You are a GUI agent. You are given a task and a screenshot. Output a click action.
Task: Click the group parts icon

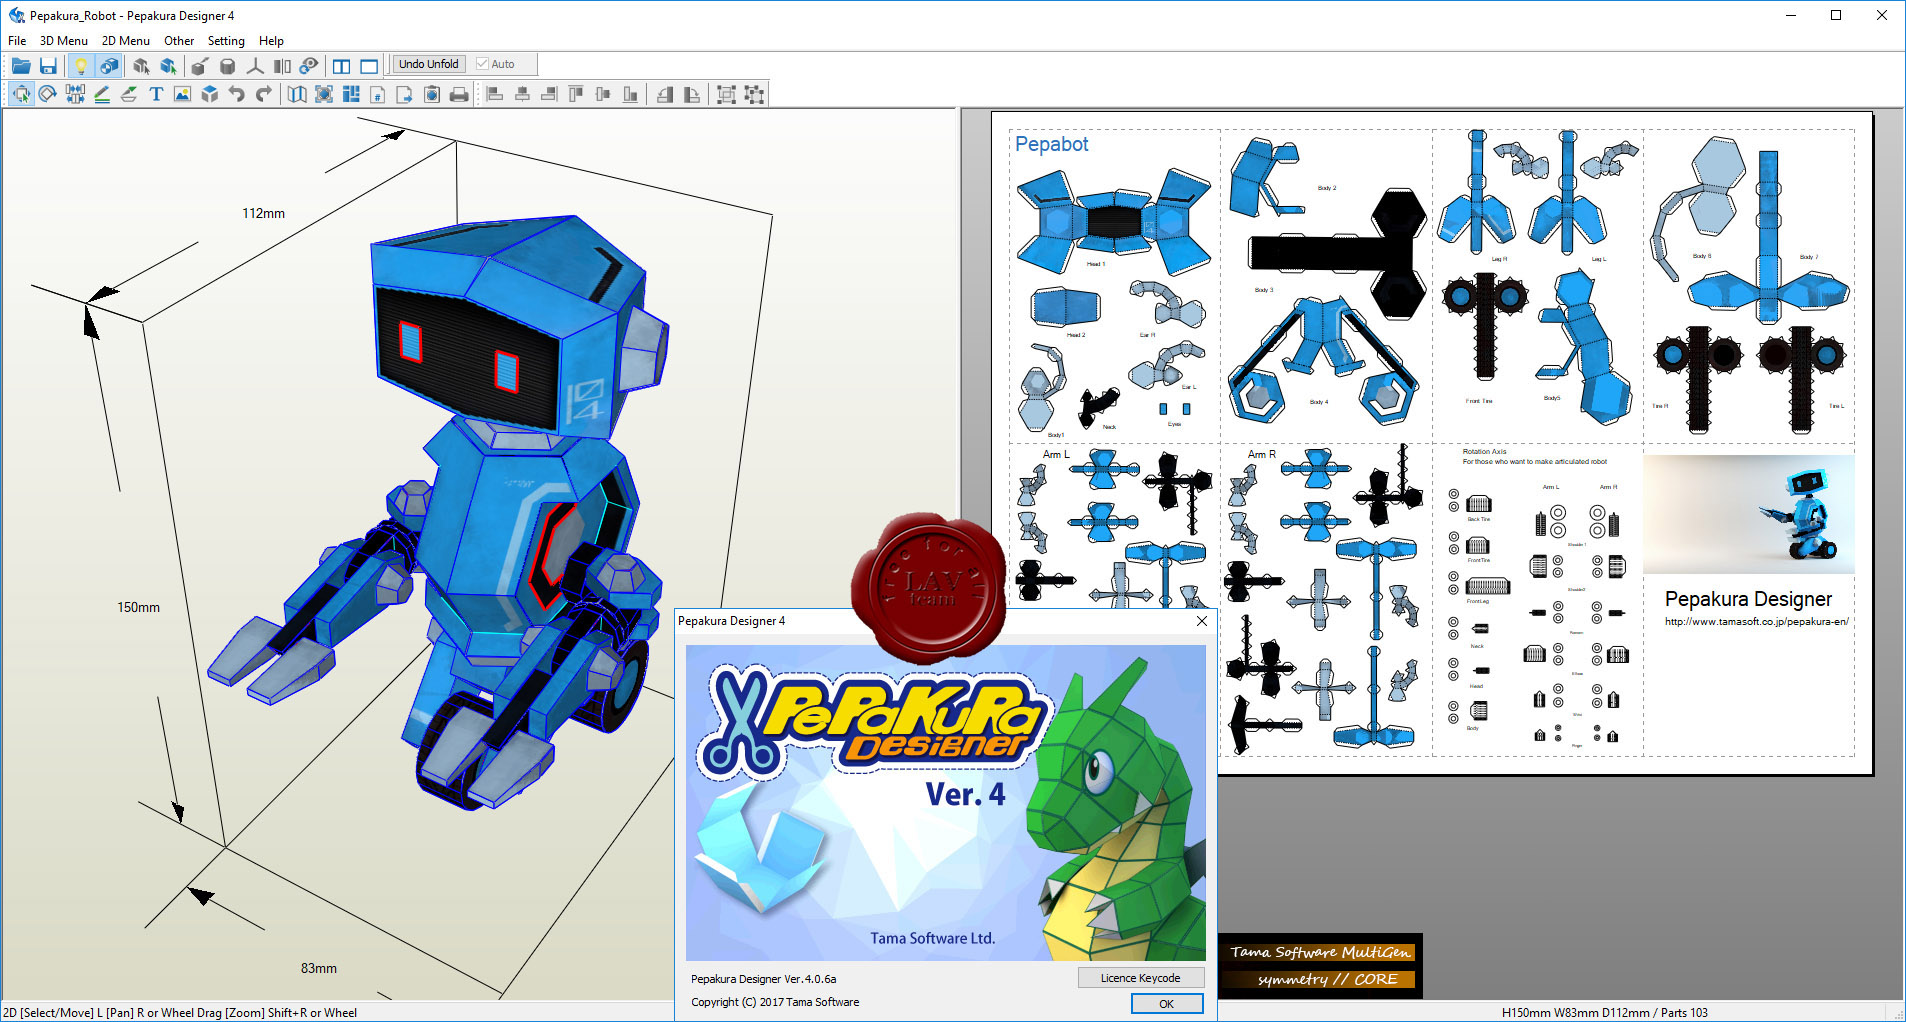coord(727,94)
